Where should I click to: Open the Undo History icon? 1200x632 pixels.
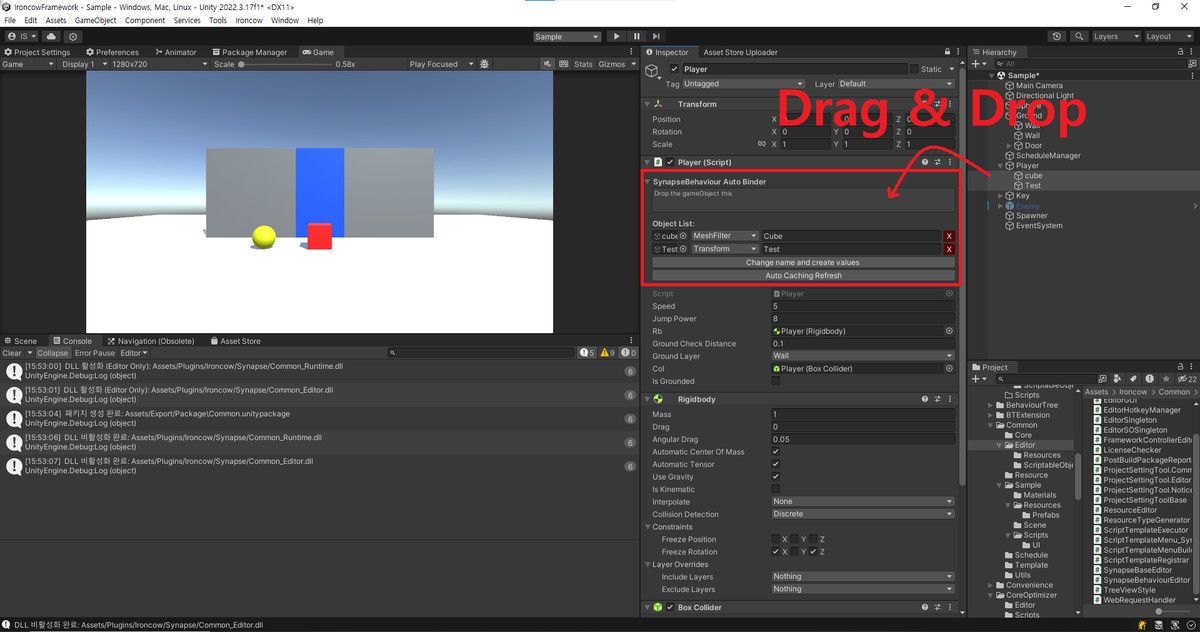coord(1057,36)
